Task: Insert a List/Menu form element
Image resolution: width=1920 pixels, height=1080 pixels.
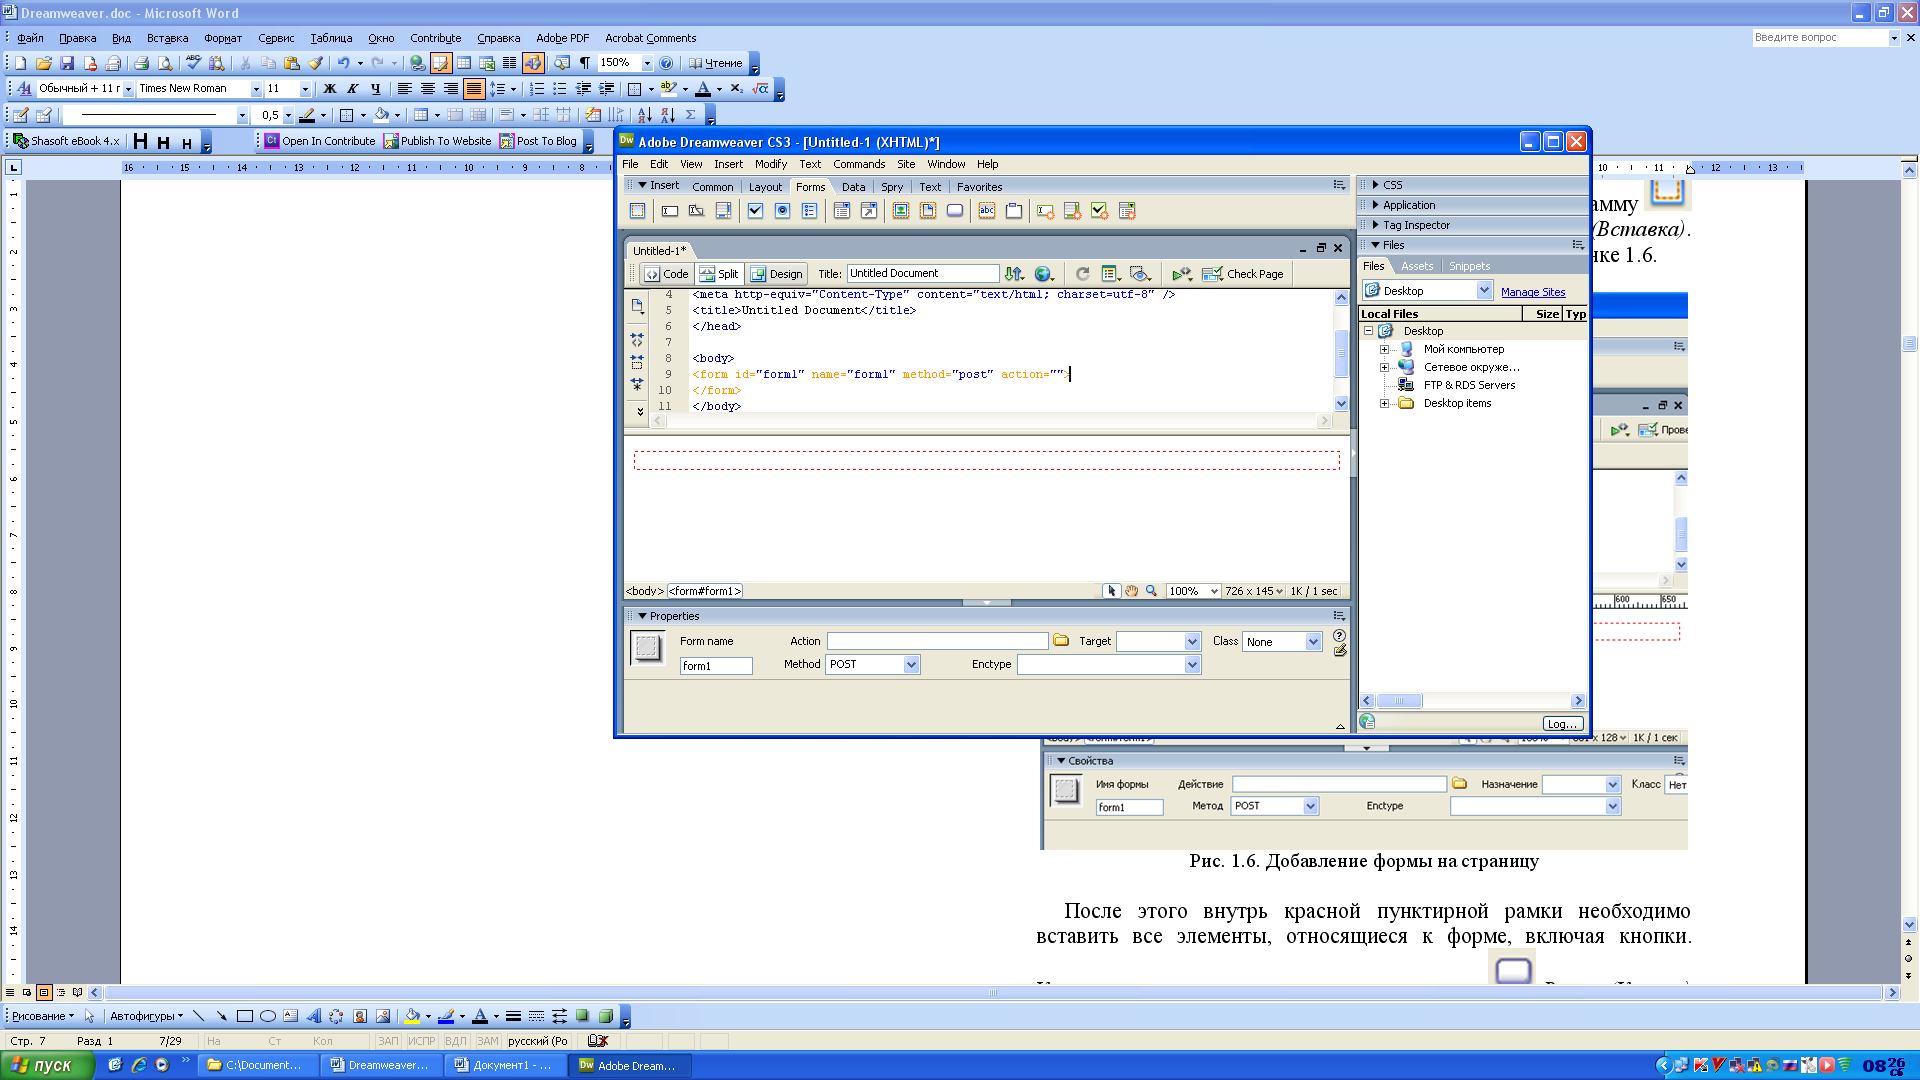Action: (842, 211)
